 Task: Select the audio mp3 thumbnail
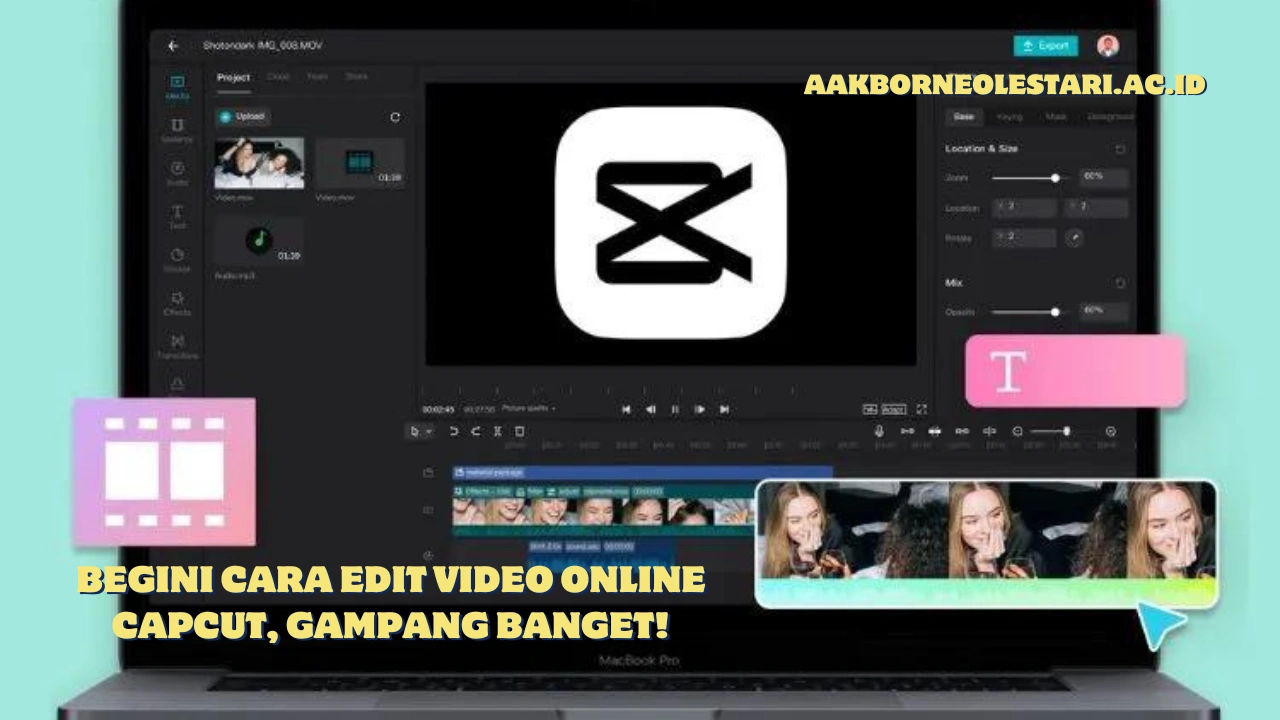(x=259, y=241)
